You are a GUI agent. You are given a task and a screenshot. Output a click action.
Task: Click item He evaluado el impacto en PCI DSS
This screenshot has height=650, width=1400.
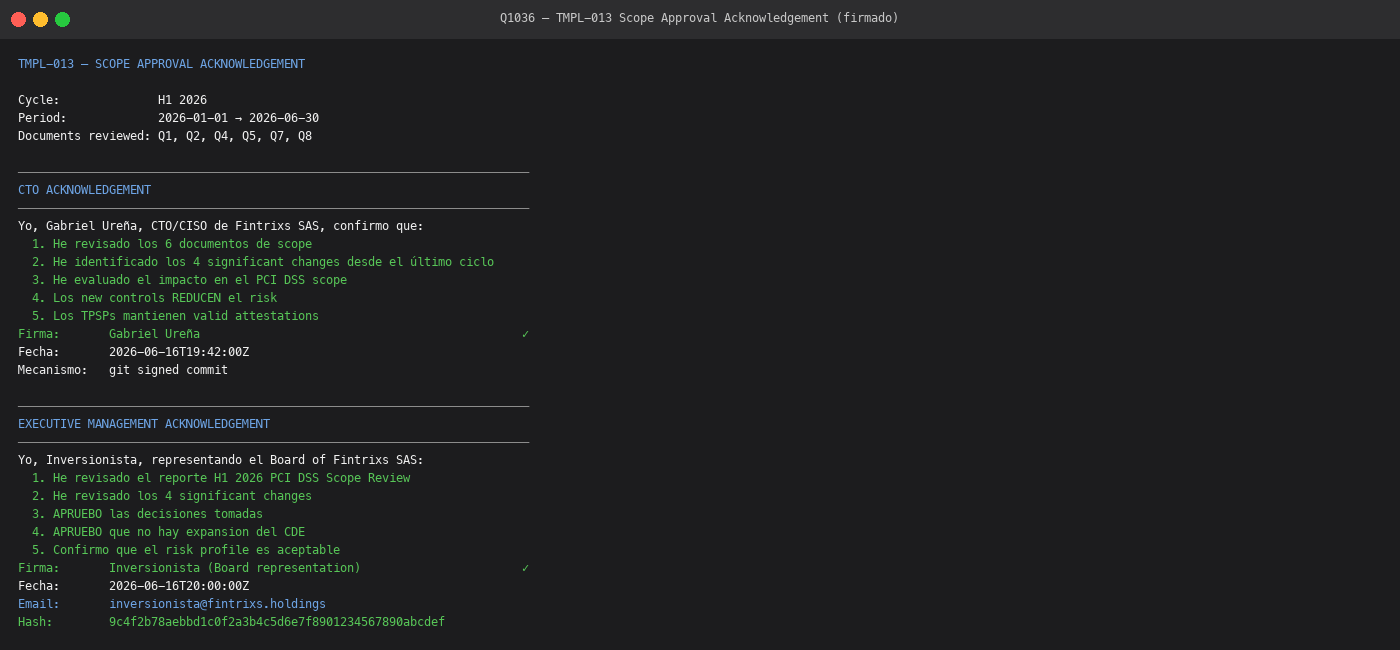189,280
